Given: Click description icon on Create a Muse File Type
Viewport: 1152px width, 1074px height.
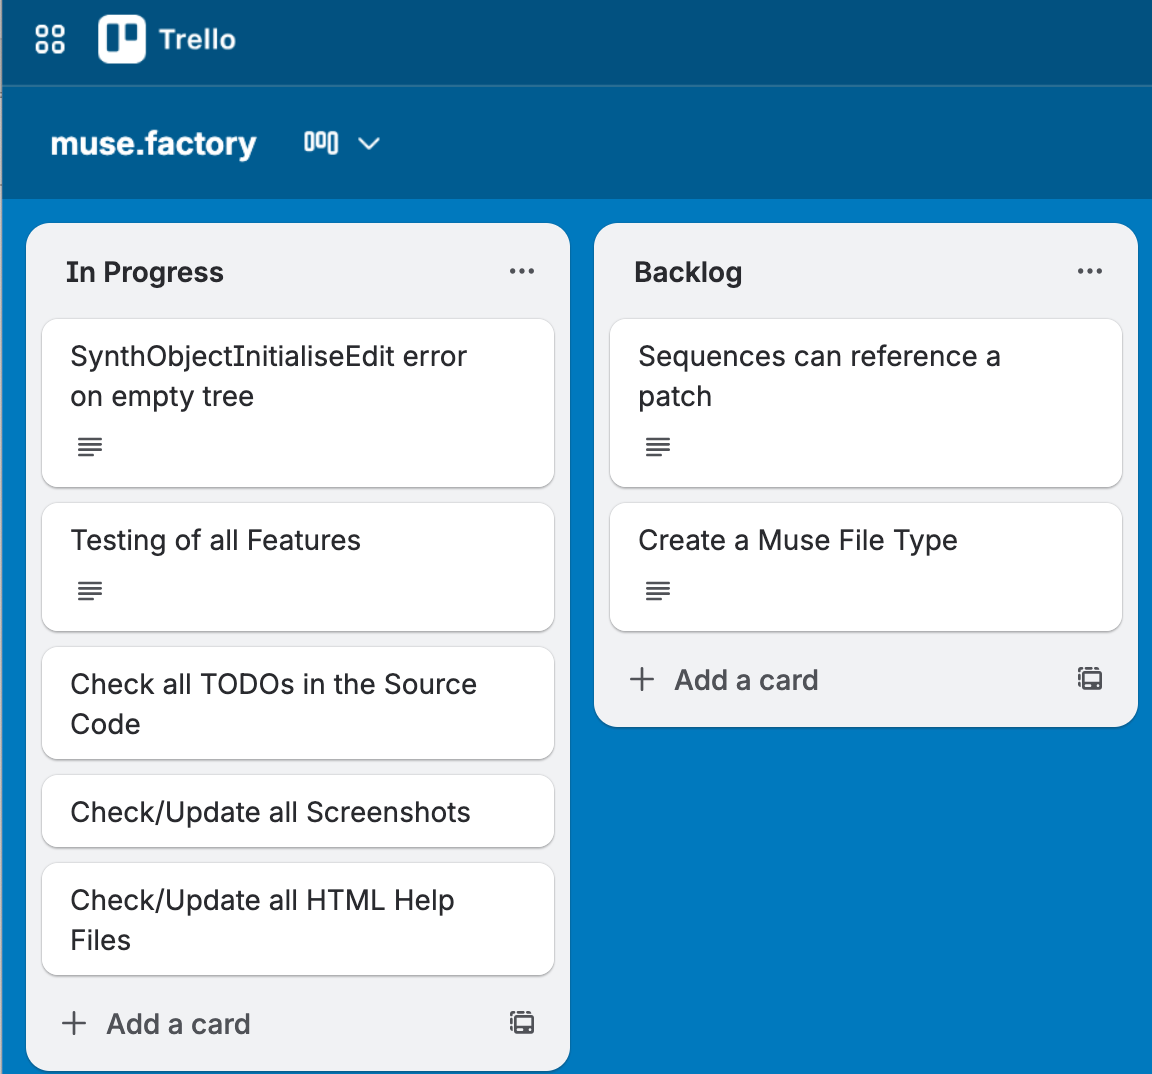Looking at the screenshot, I should [658, 591].
